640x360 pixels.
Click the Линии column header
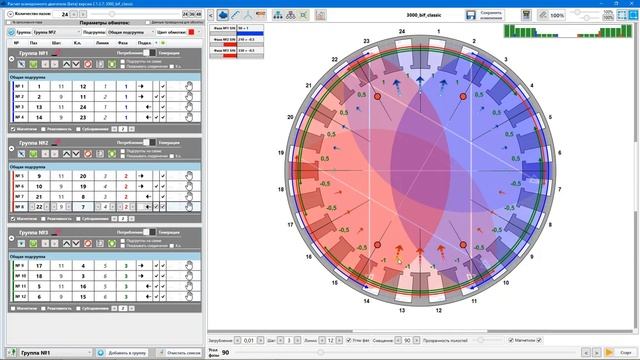click(102, 42)
